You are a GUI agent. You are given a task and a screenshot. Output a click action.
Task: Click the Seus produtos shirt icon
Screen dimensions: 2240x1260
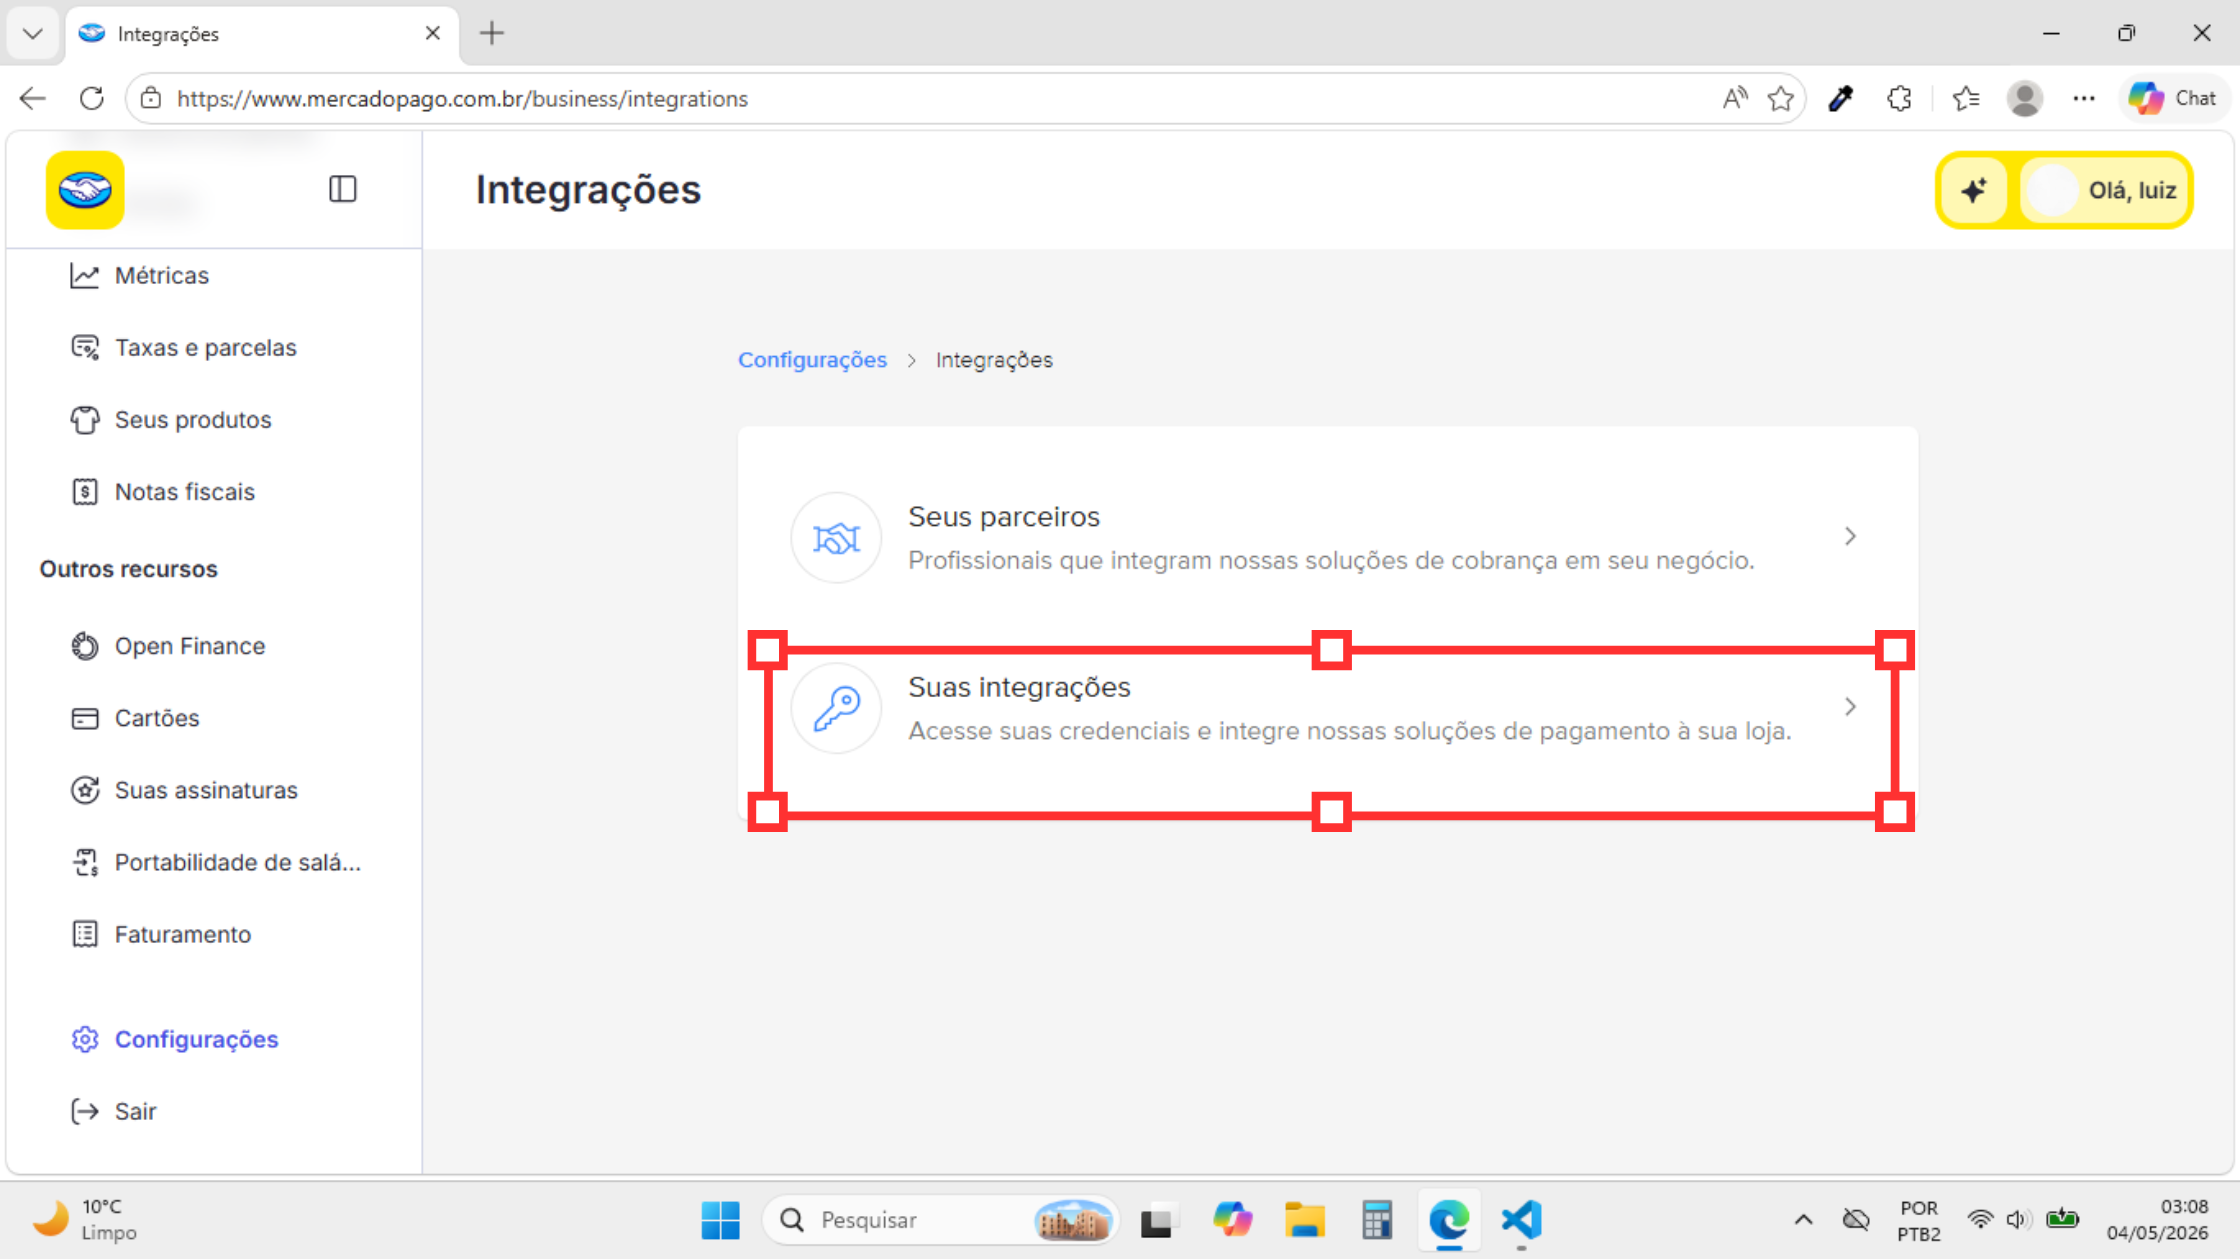click(85, 420)
